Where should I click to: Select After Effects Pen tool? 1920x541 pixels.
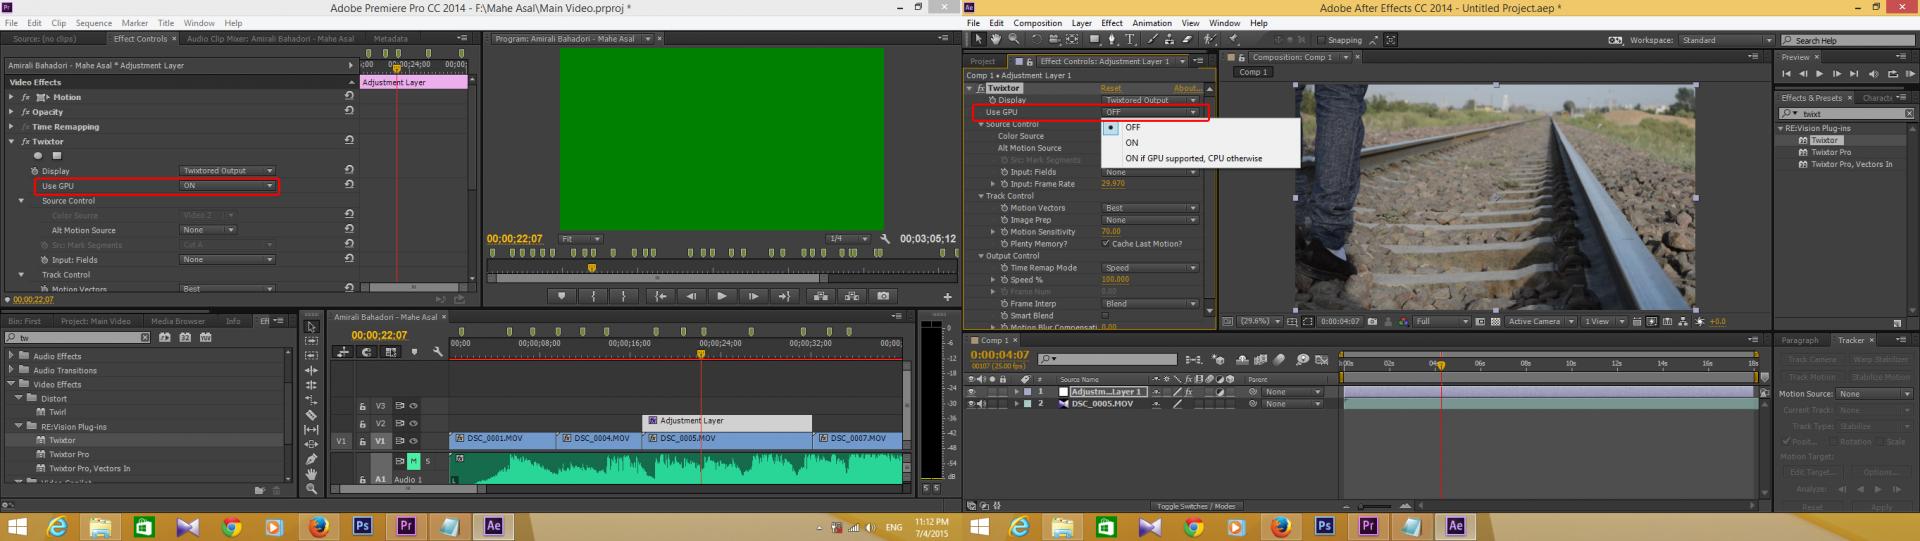pyautogui.click(x=1112, y=40)
